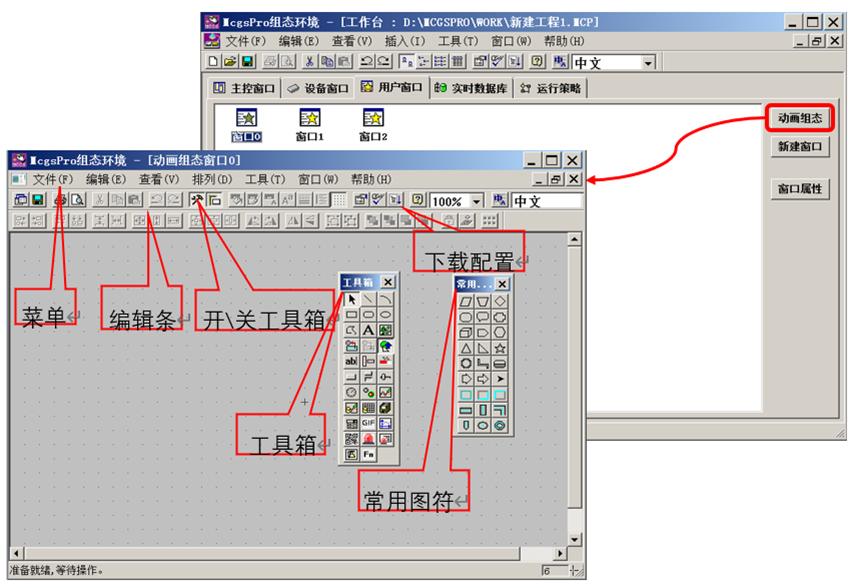This screenshot has height=588, width=865.
Task: Click the horizontal scrollbar right arrow
Action: pyautogui.click(x=560, y=553)
